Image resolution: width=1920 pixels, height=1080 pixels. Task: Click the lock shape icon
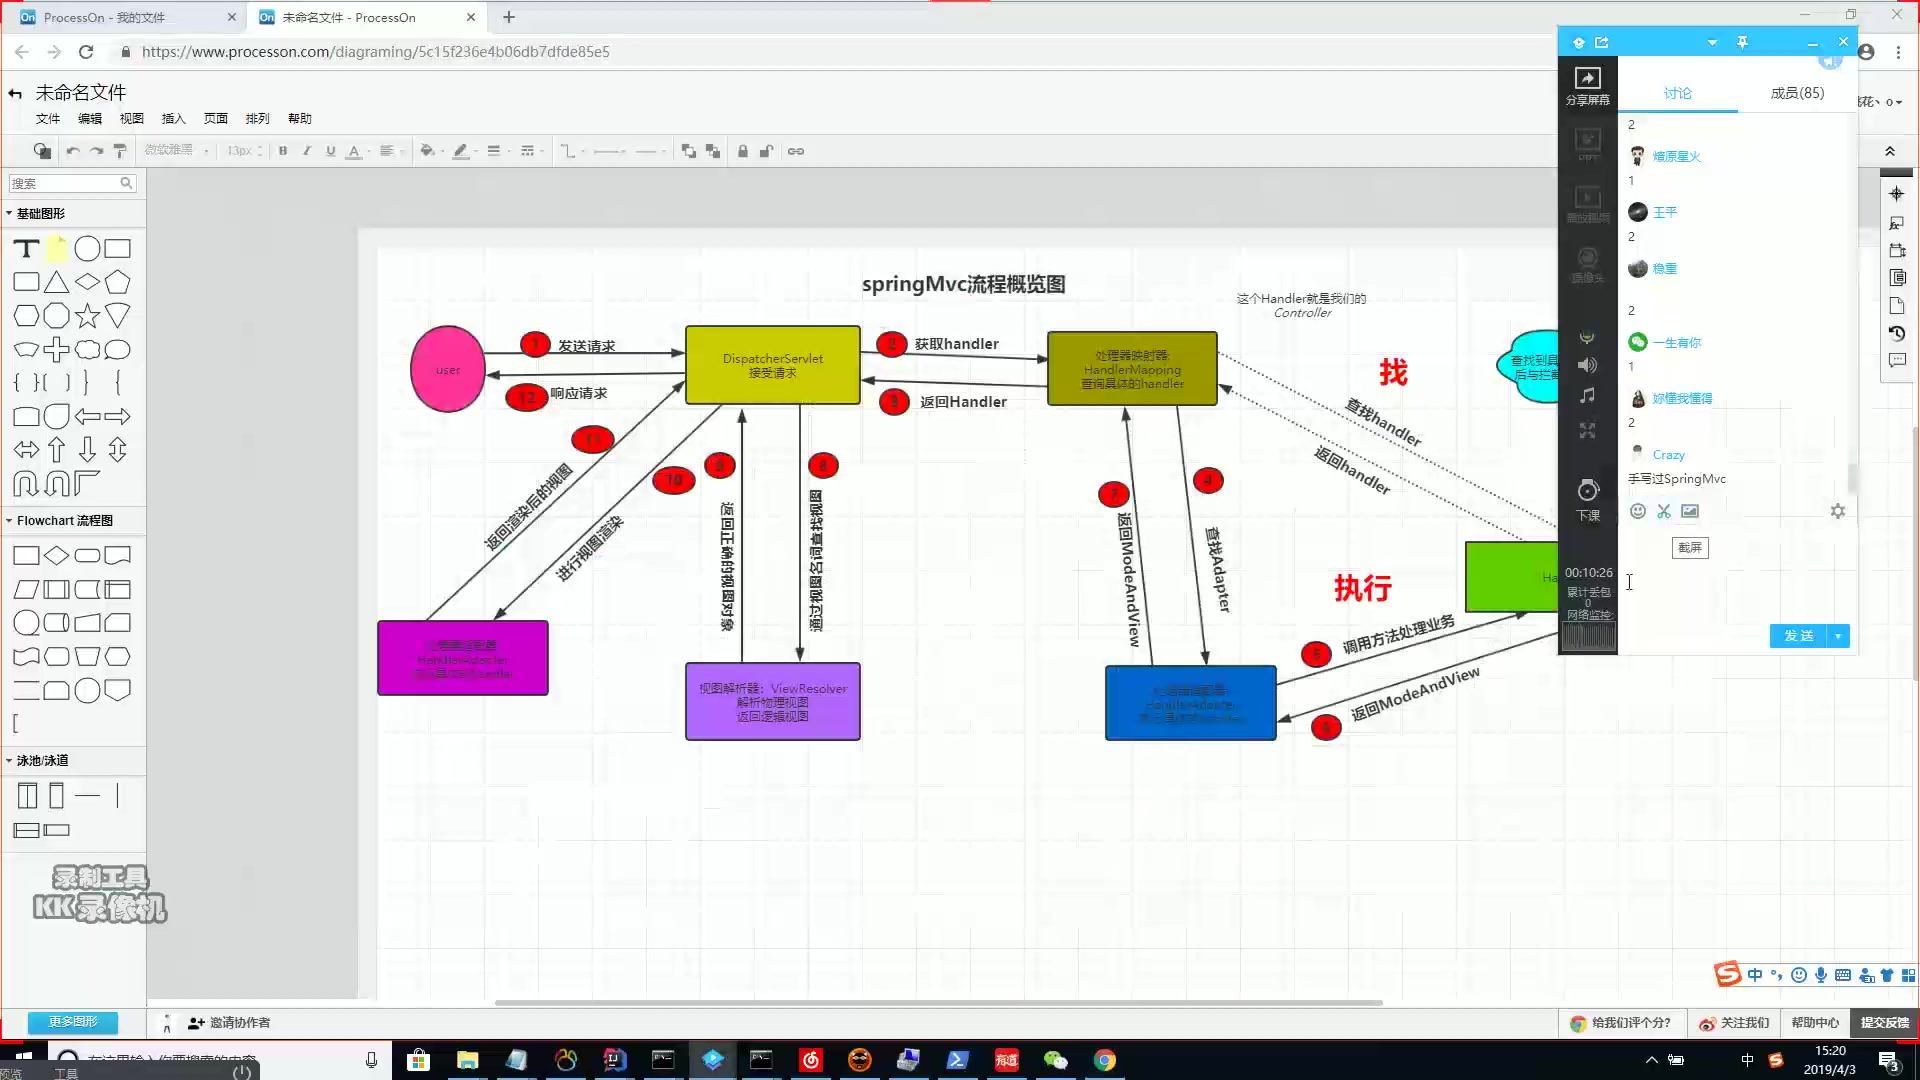pos(742,151)
